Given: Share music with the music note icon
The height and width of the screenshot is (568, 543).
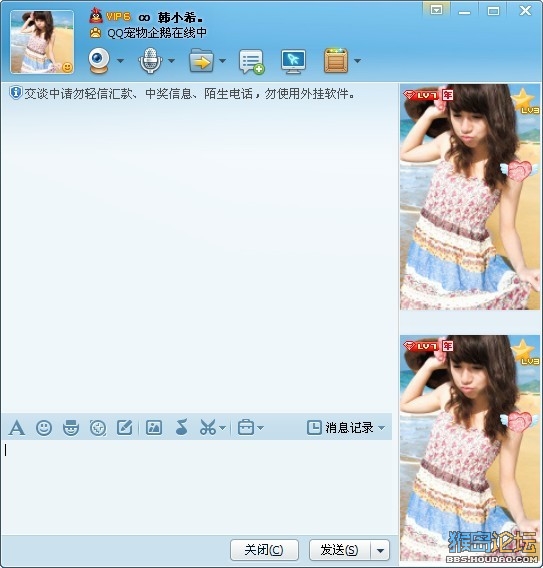Looking at the screenshot, I should pyautogui.click(x=181, y=427).
